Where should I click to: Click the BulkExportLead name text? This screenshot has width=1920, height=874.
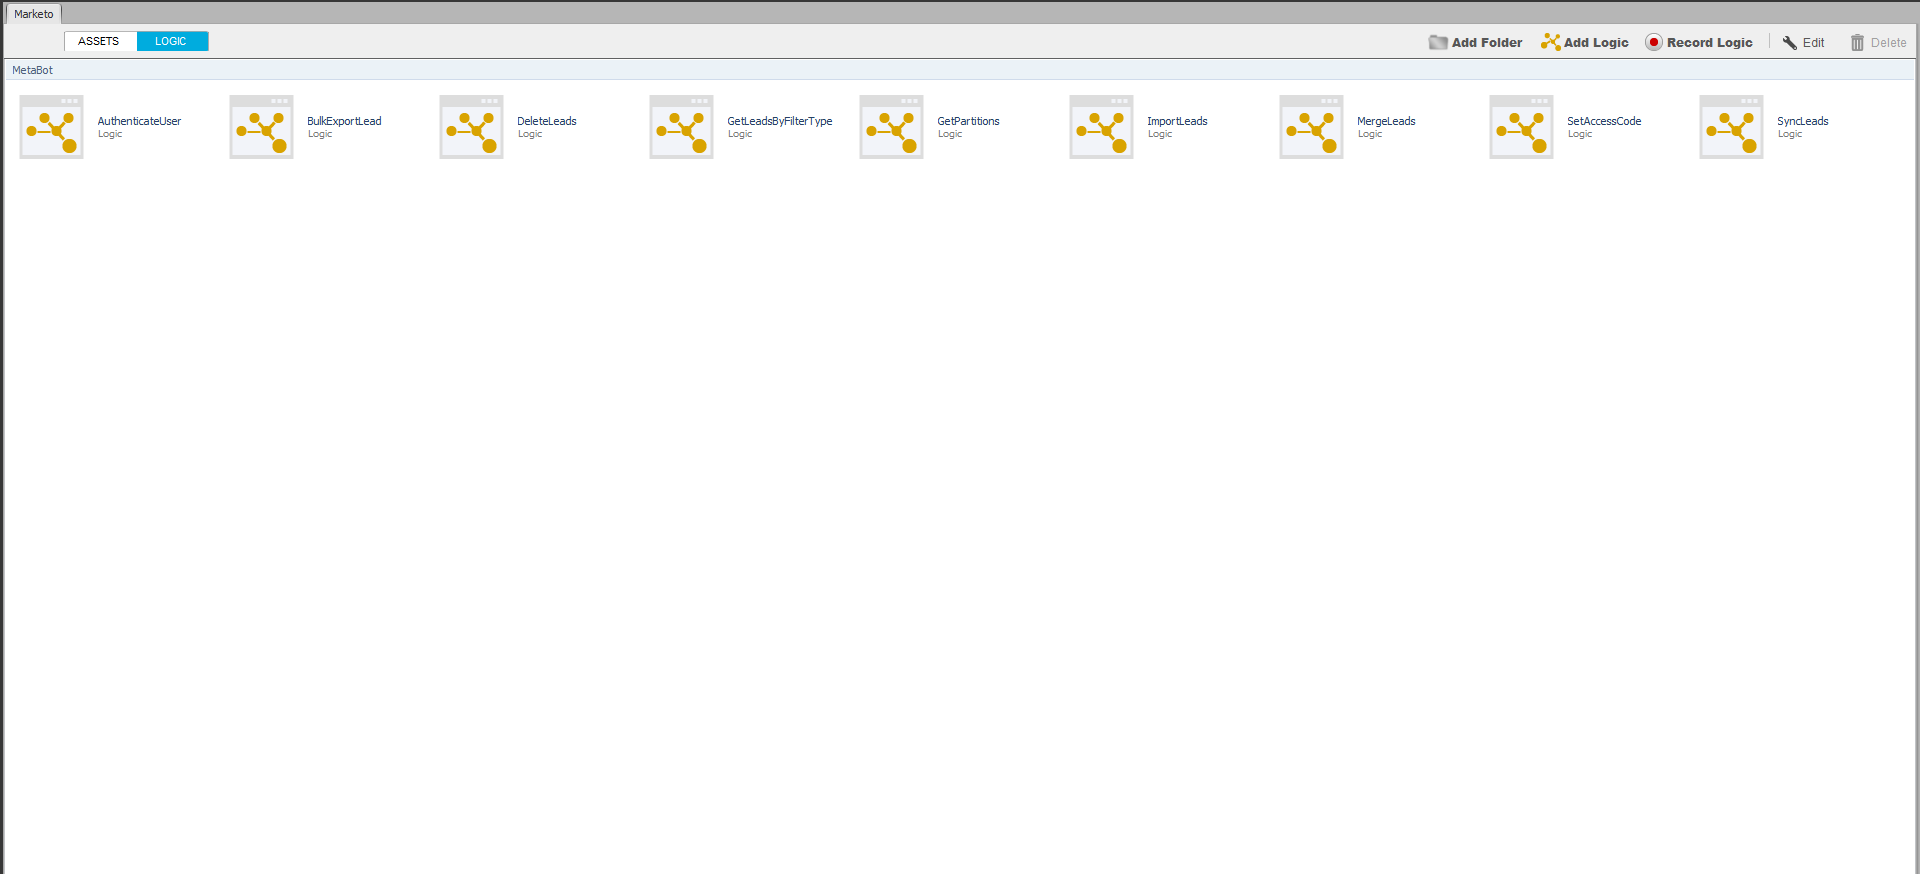(344, 121)
